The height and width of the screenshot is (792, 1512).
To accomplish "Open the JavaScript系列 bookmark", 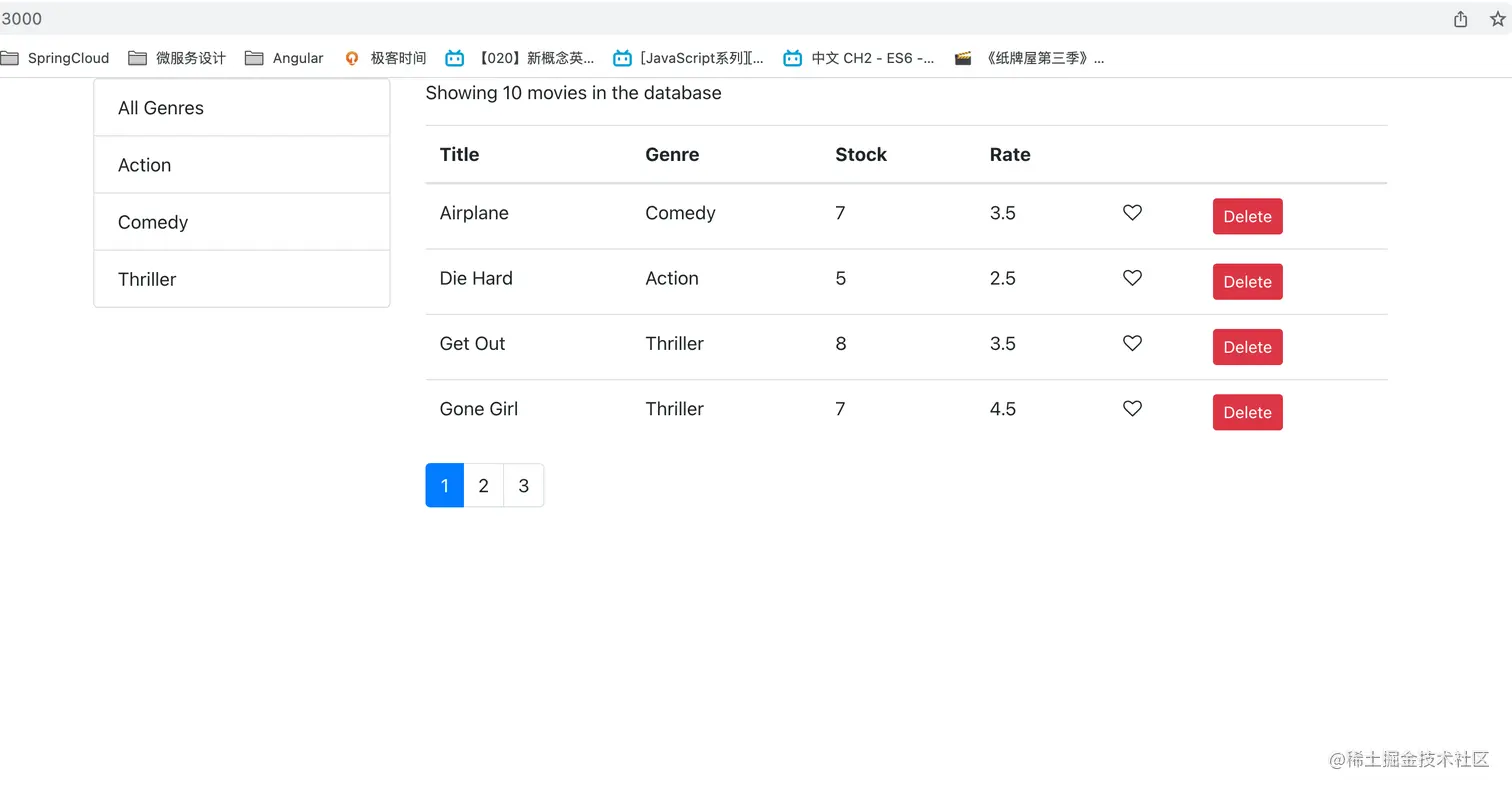I will click(689, 58).
